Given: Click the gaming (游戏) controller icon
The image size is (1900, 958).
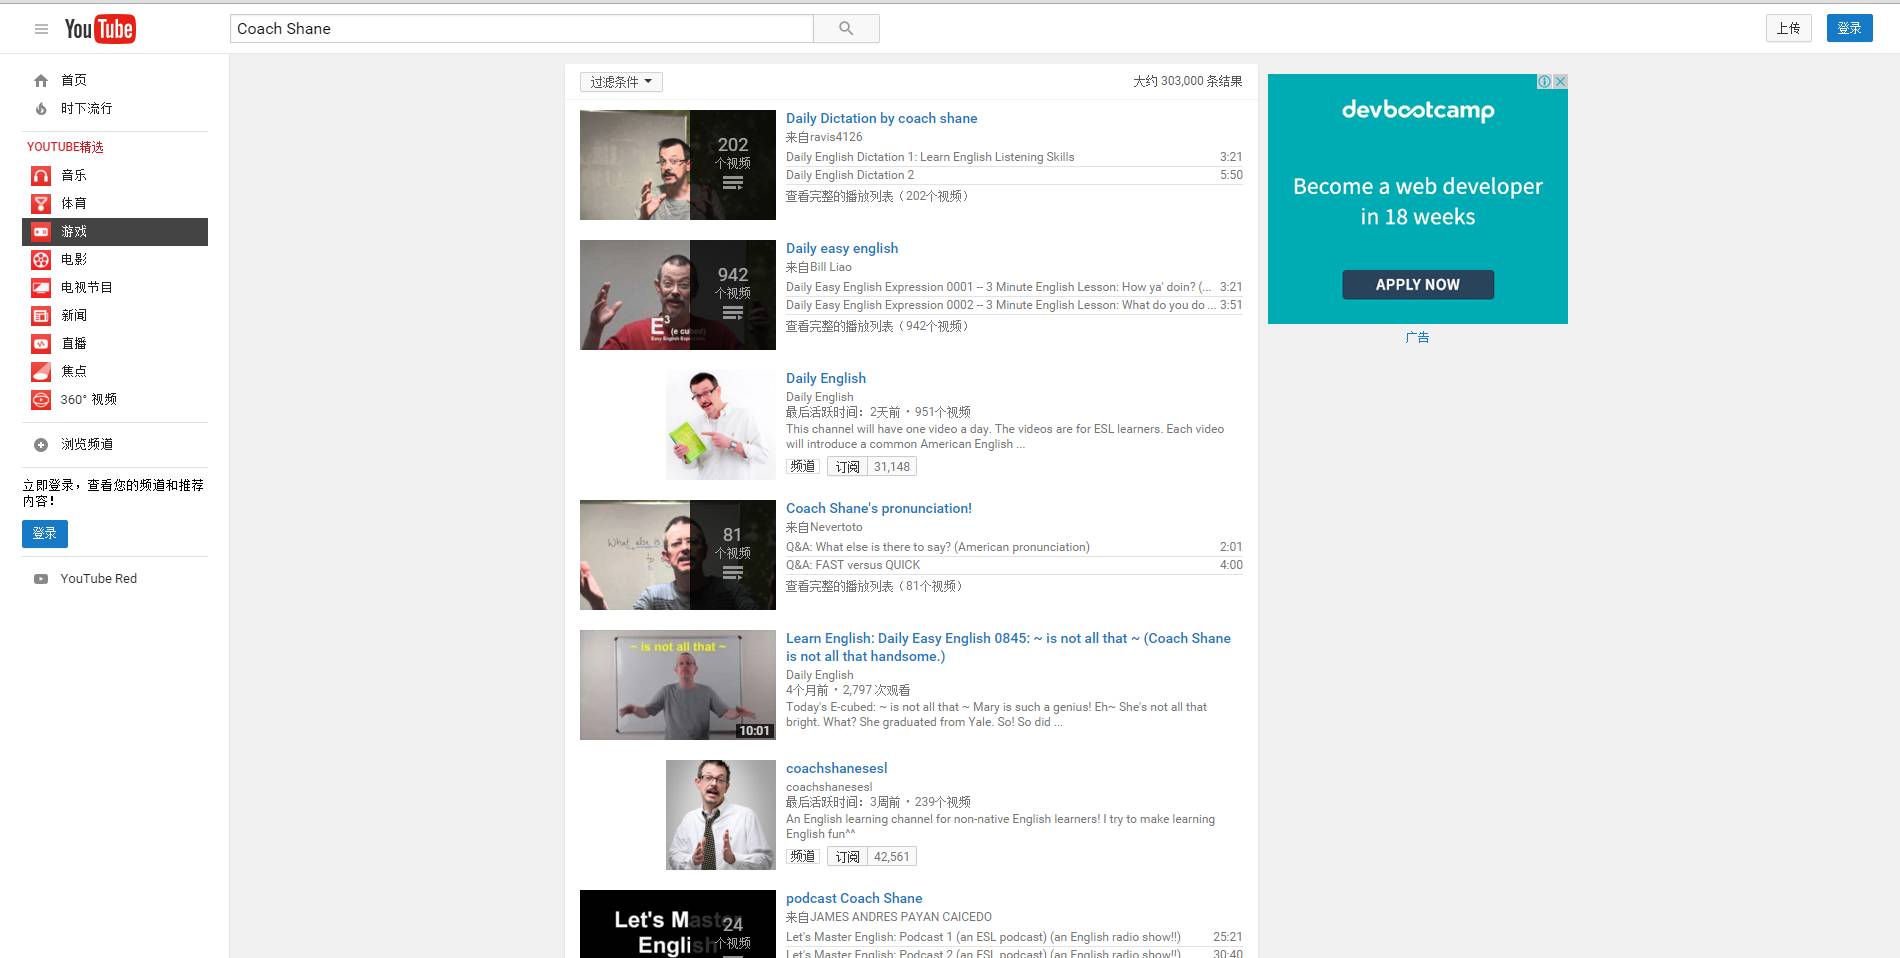Looking at the screenshot, I should (41, 231).
